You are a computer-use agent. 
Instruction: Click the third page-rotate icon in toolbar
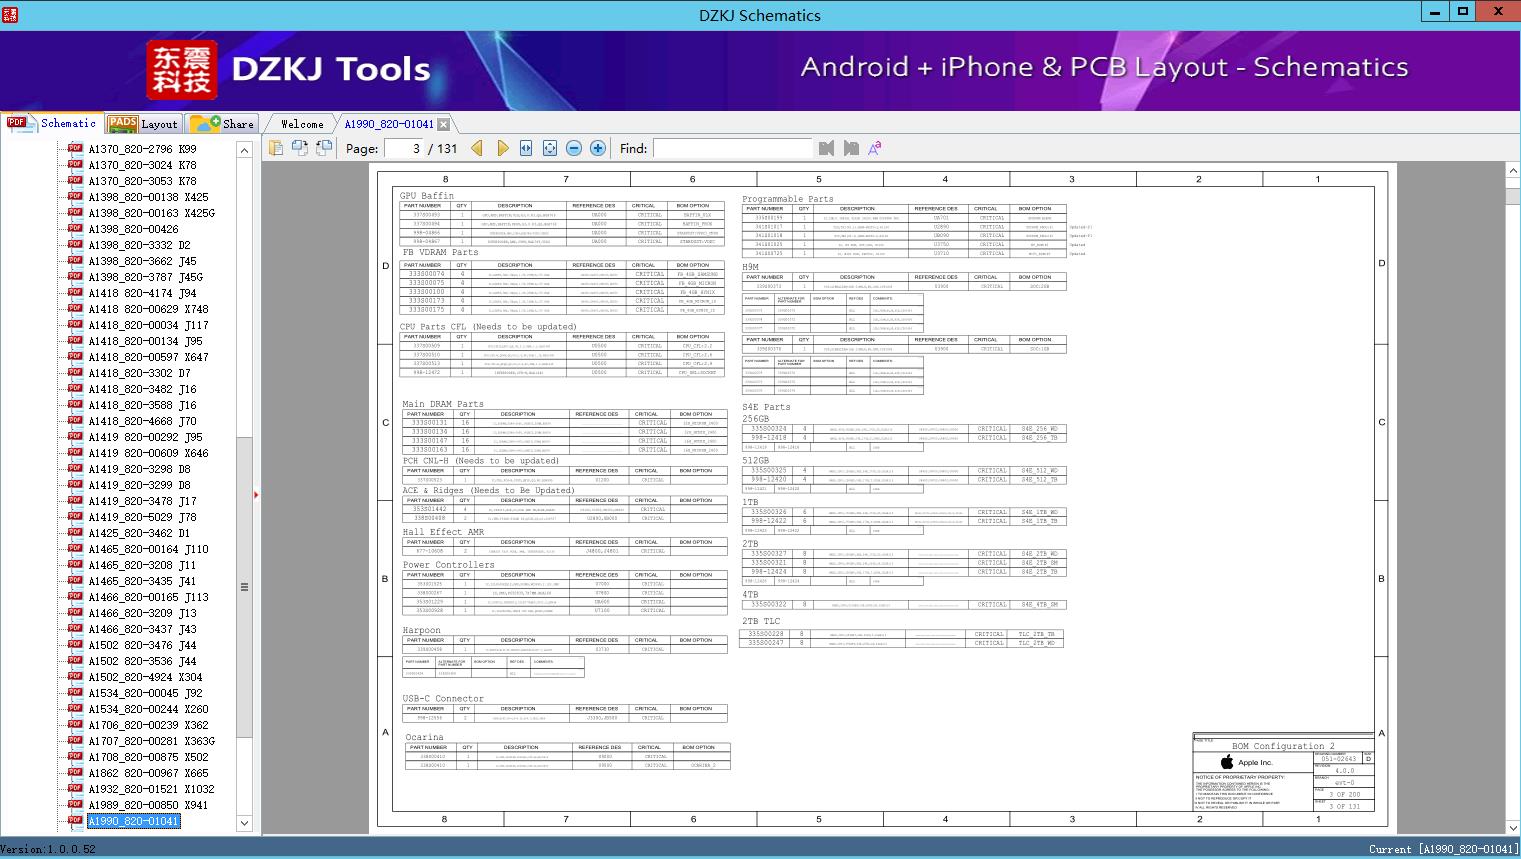click(324, 148)
